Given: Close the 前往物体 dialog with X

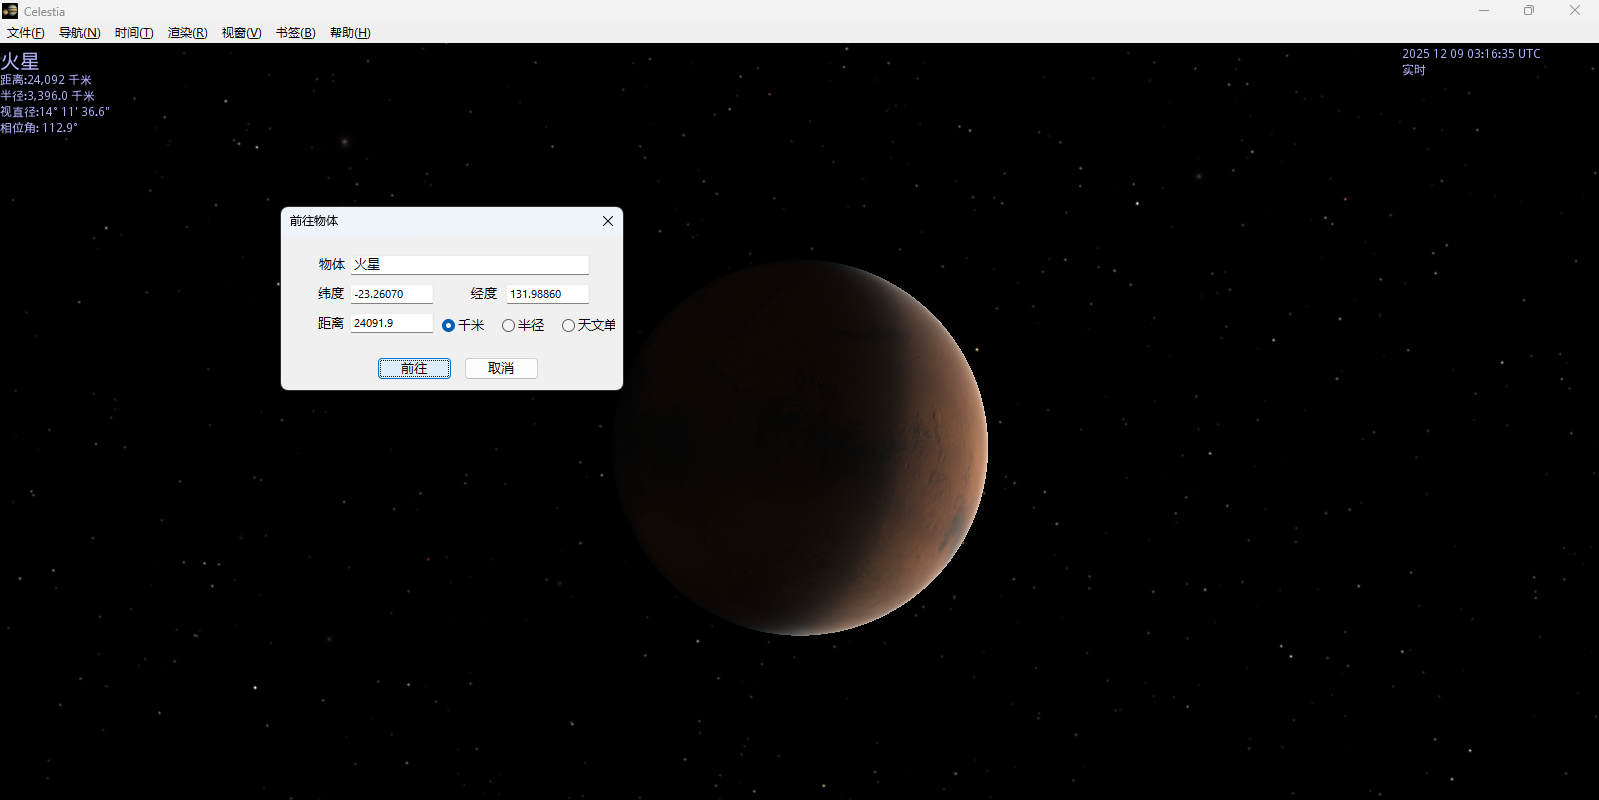Looking at the screenshot, I should click(x=607, y=221).
